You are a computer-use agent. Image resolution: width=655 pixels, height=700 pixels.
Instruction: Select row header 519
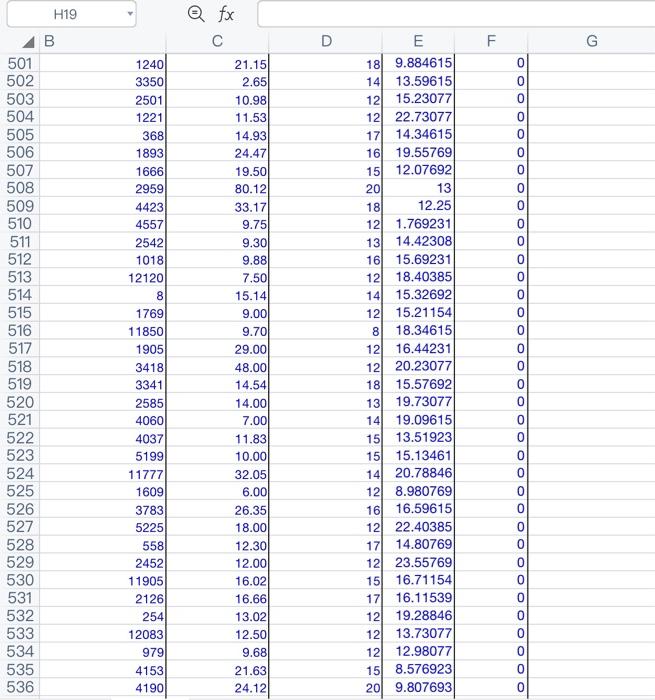[20, 384]
